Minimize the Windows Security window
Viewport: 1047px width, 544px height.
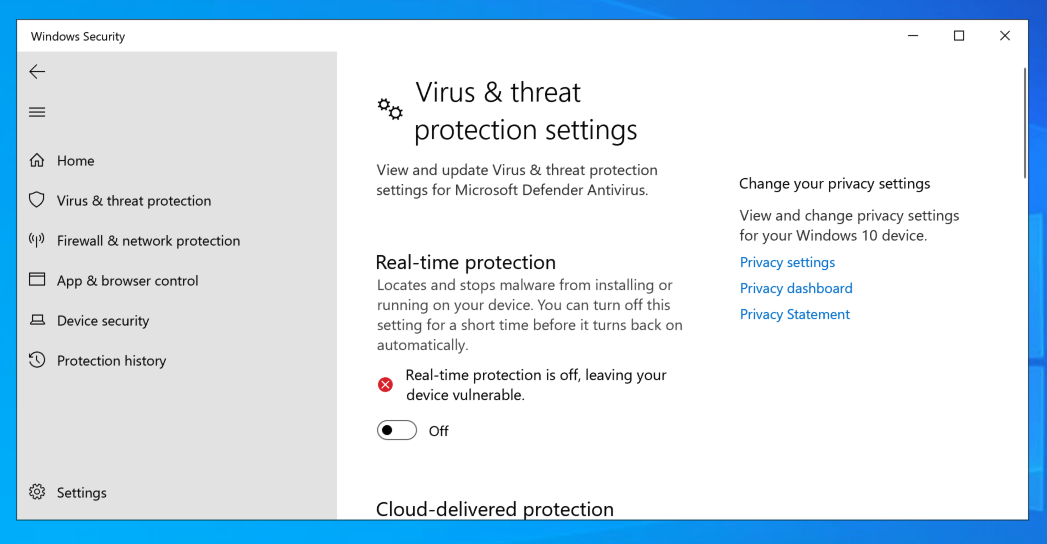pos(913,36)
